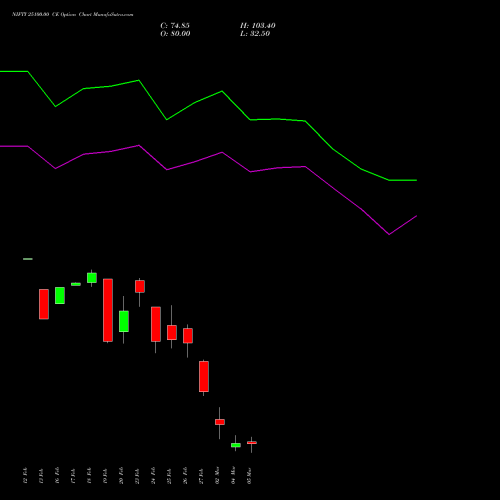Viewport: 500px width, 500px height.
Task: Click the red candle above 25 Feb
Action: (x=172, y=332)
